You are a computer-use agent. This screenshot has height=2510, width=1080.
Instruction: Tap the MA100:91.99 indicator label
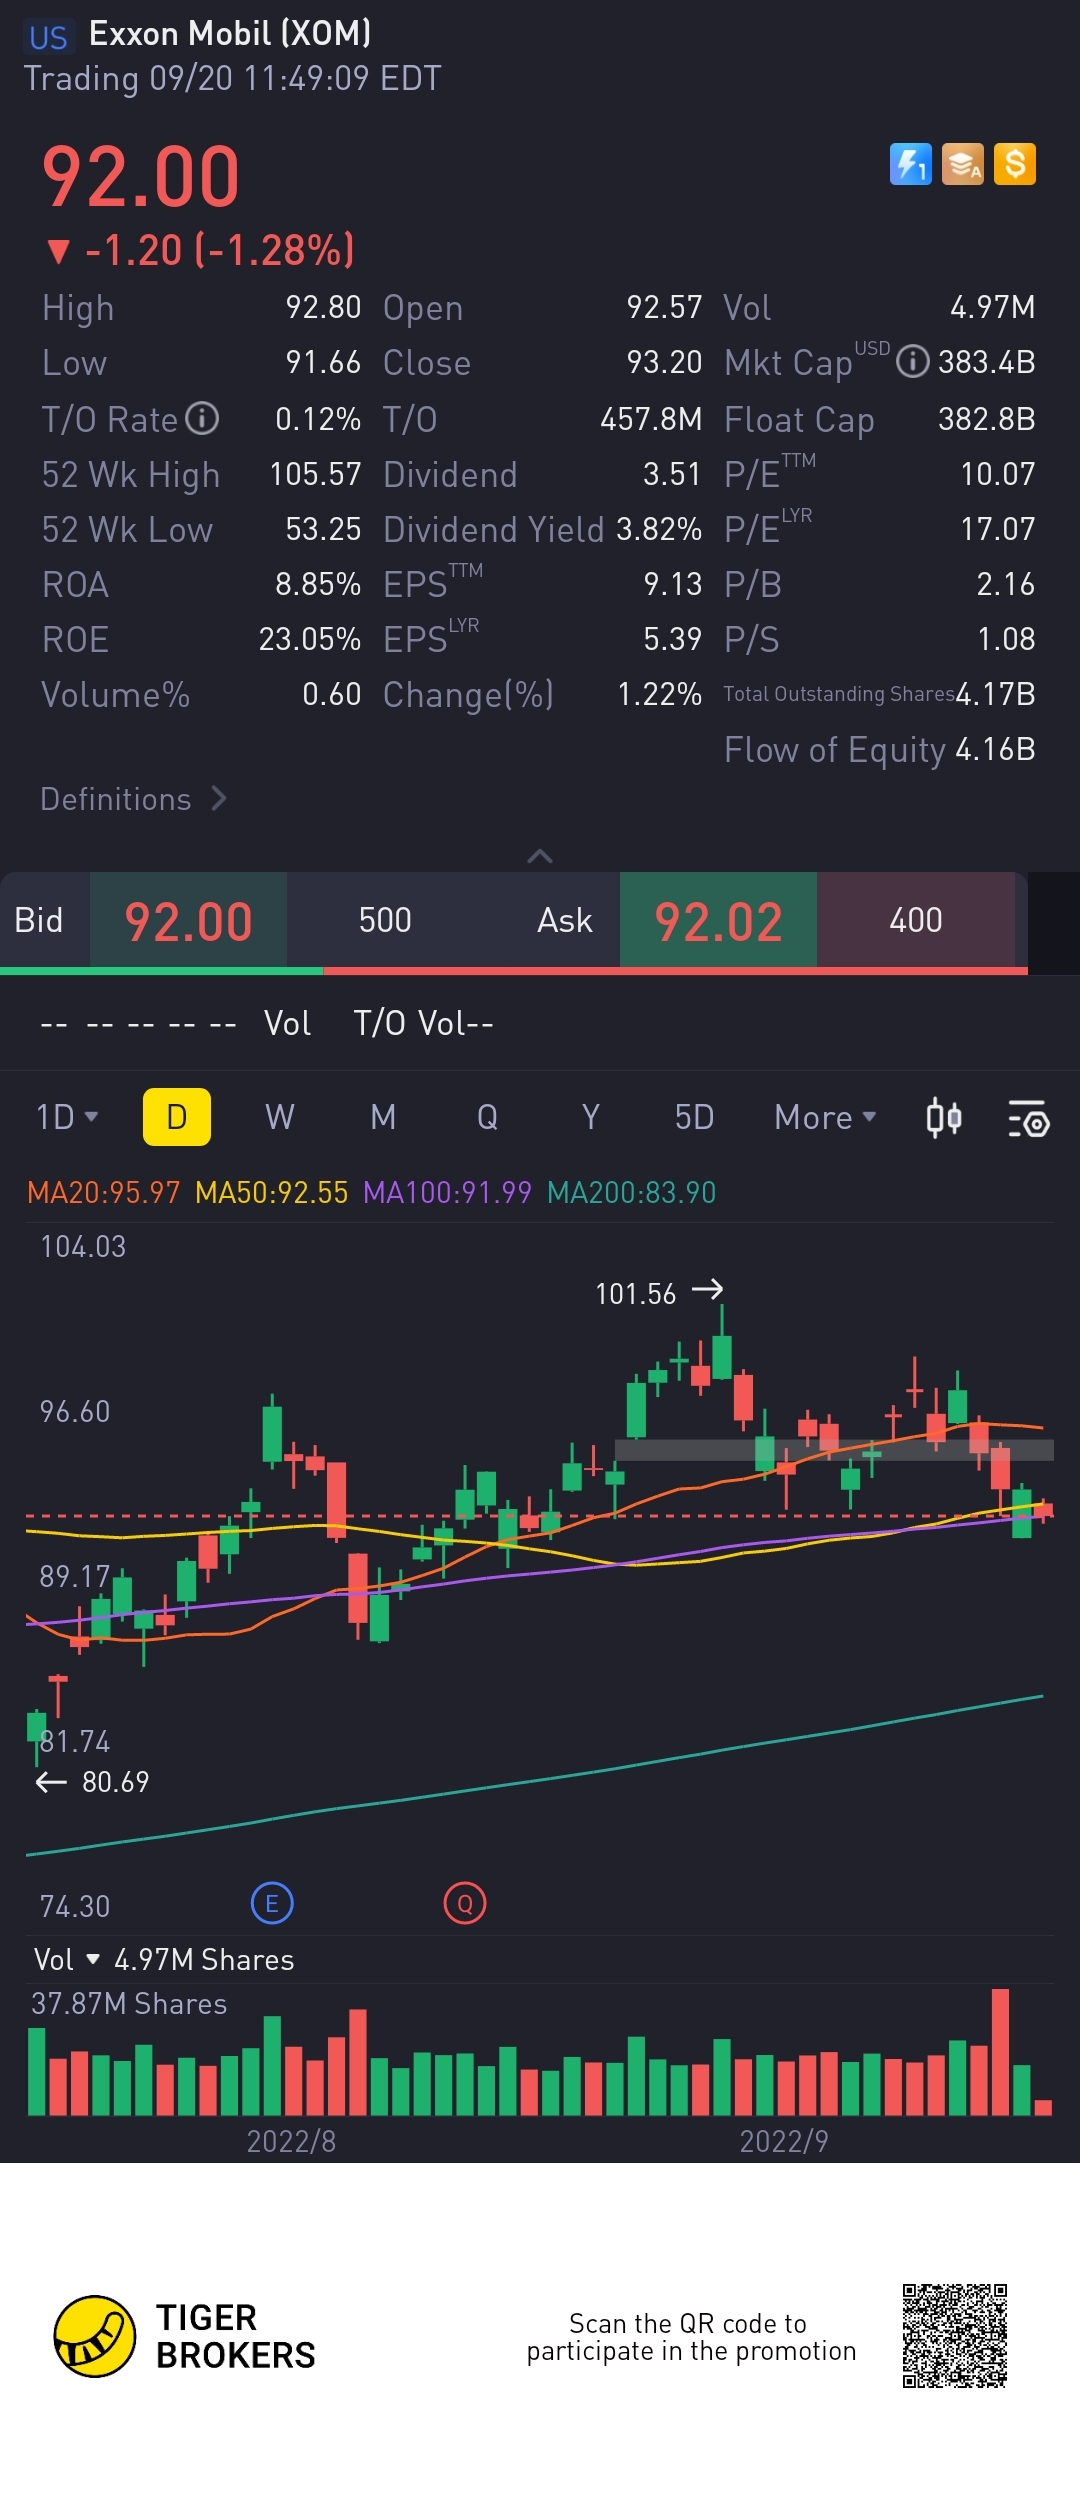447,1192
